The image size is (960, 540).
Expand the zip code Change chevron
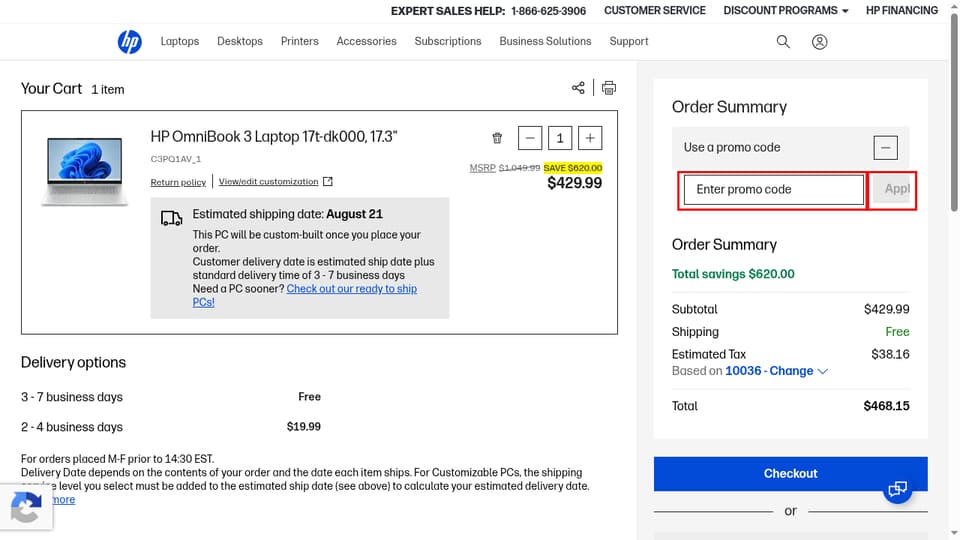point(822,371)
